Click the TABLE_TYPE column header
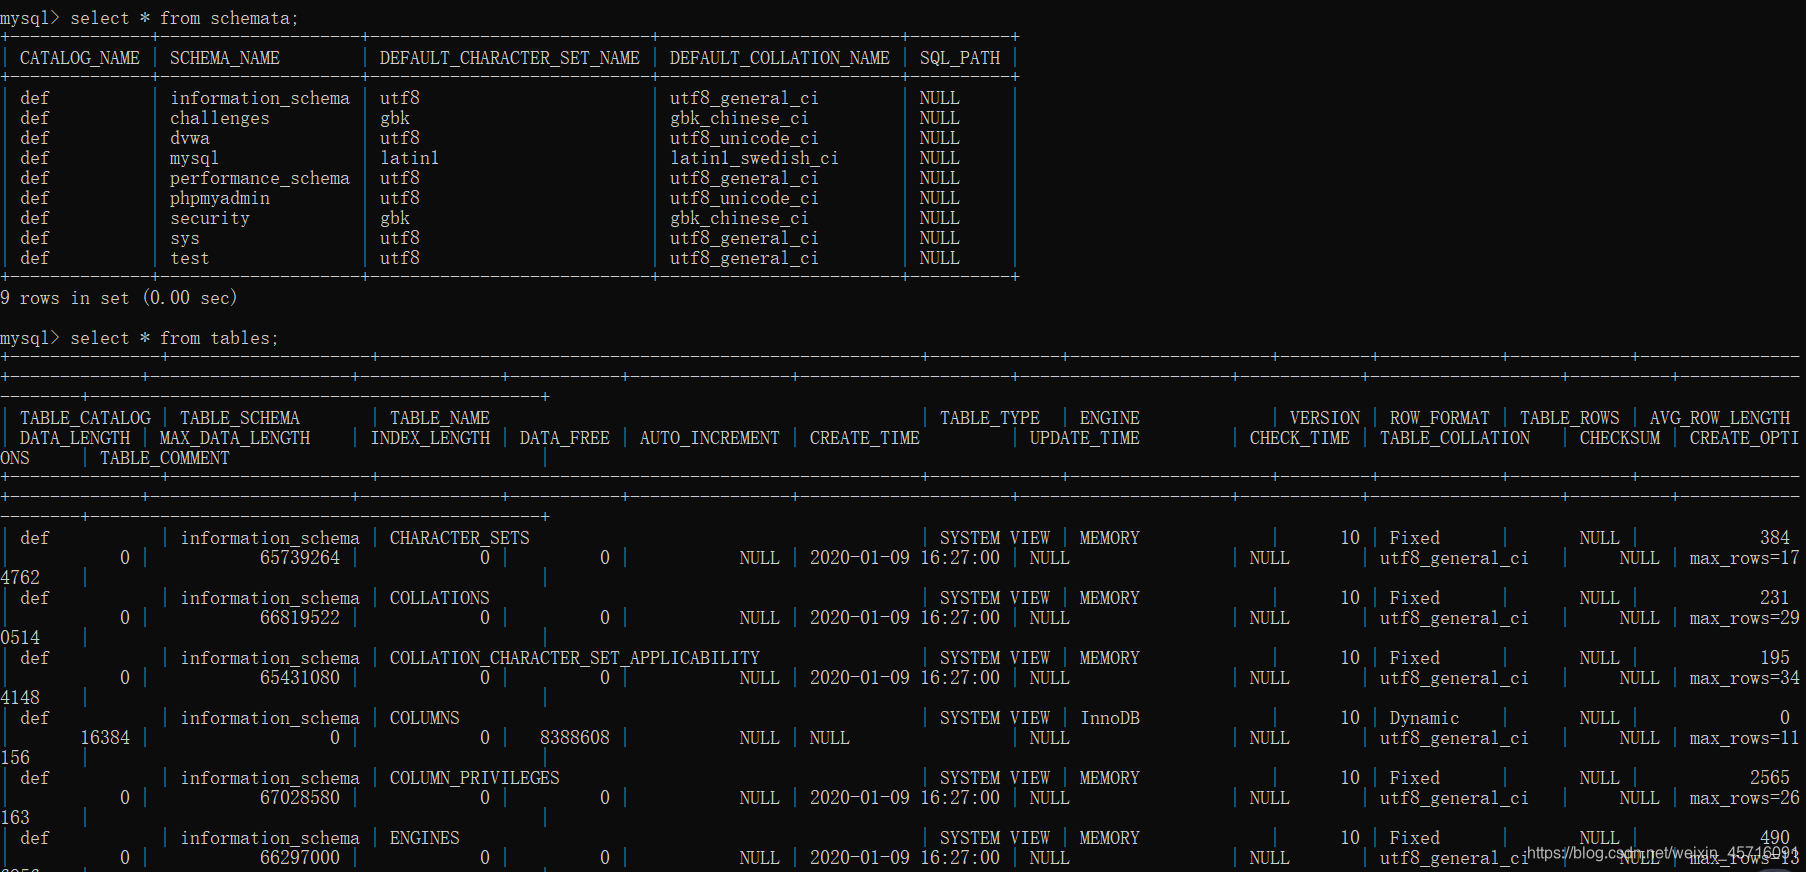 pos(990,418)
